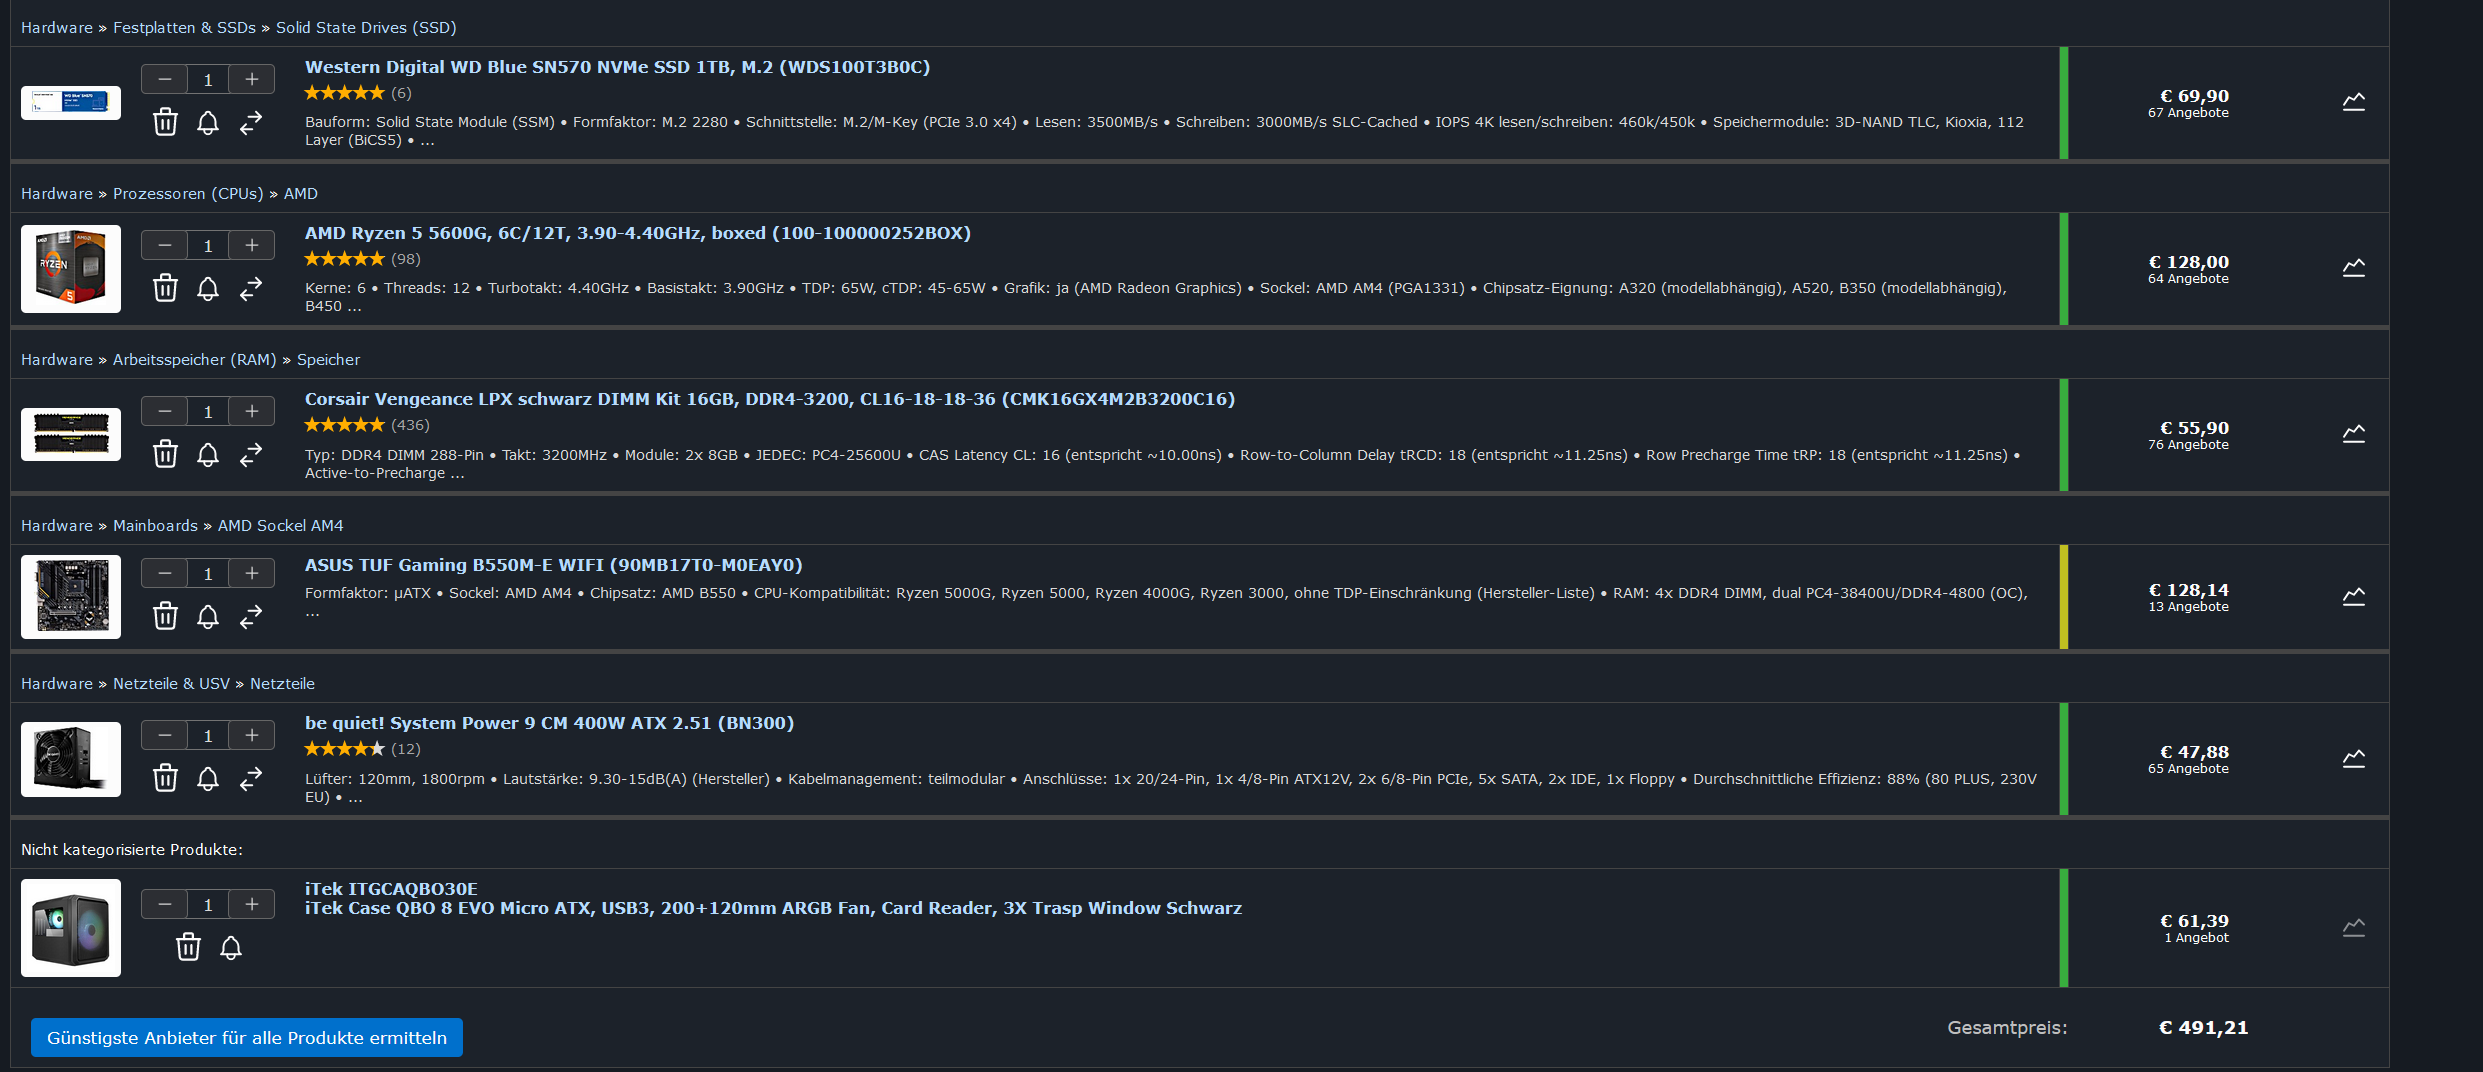This screenshot has height=1072, width=2483.
Task: Open the 76 Angebote price for Corsair RAM
Action: tap(2188, 435)
